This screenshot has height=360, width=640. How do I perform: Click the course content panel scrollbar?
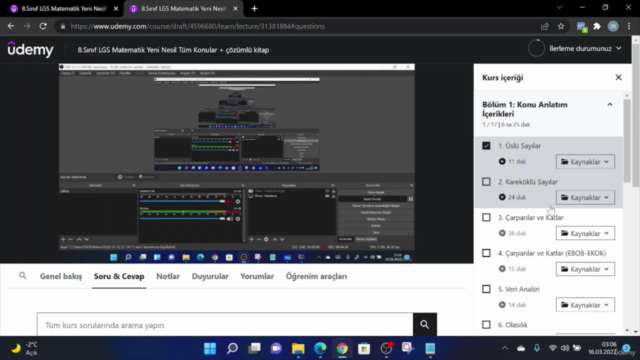[627, 141]
